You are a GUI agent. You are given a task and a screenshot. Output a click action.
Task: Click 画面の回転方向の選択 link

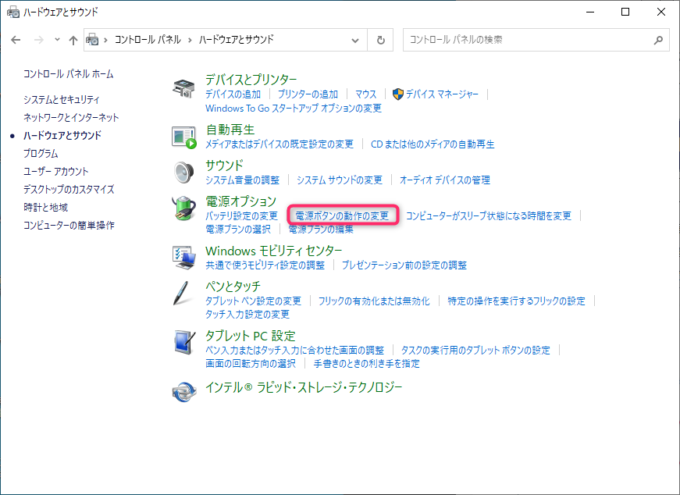coord(250,364)
